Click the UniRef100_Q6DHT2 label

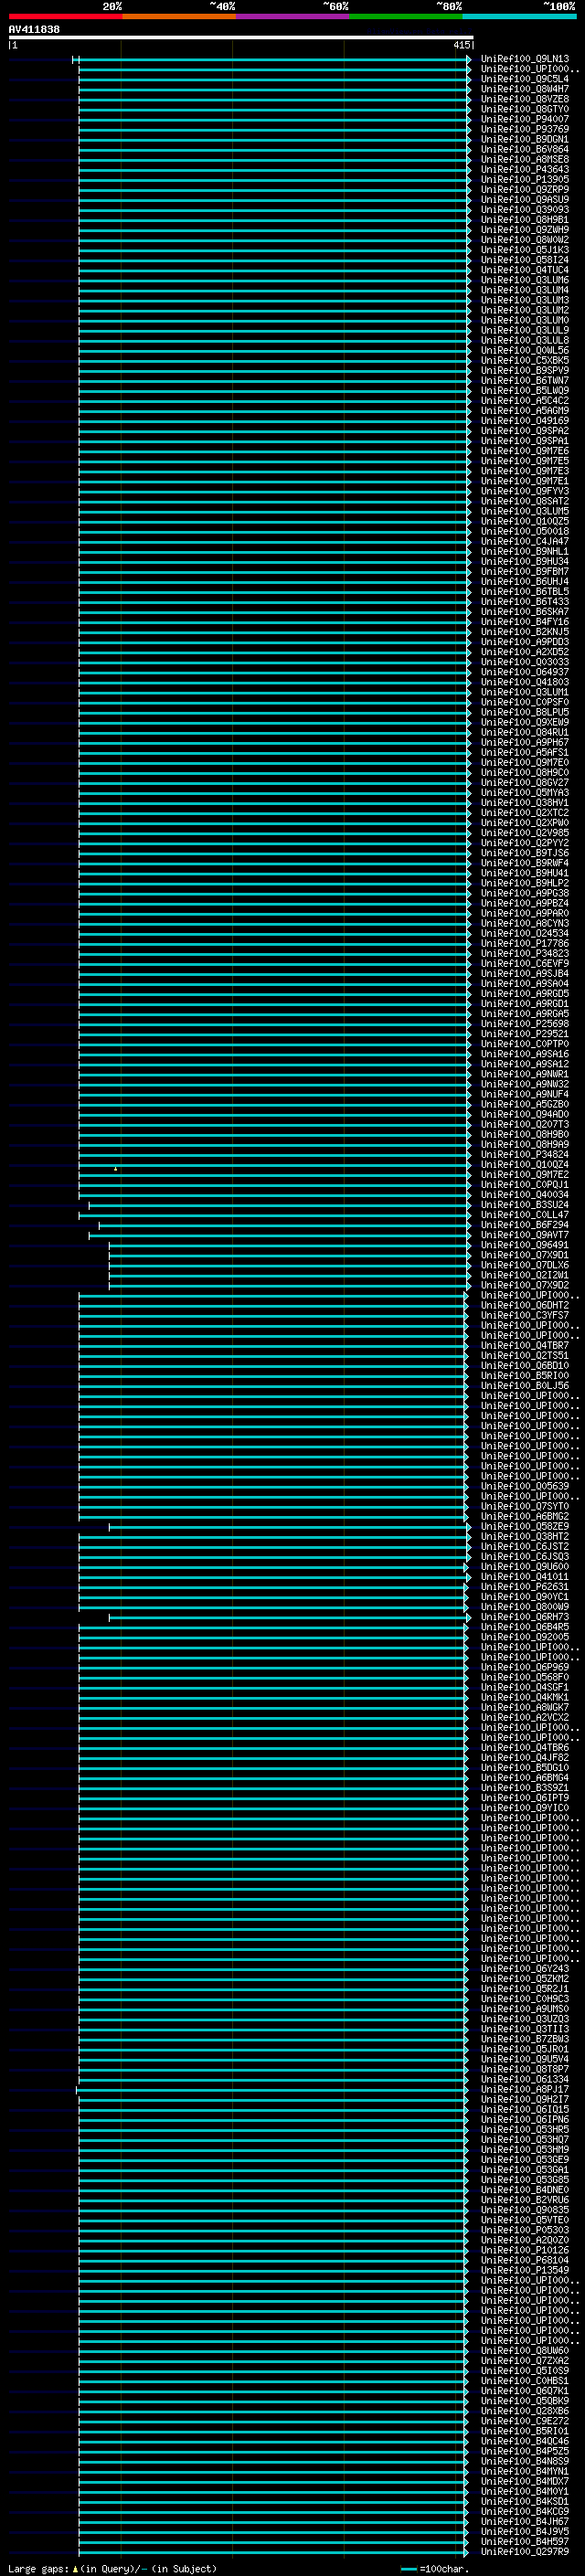click(x=525, y=1305)
